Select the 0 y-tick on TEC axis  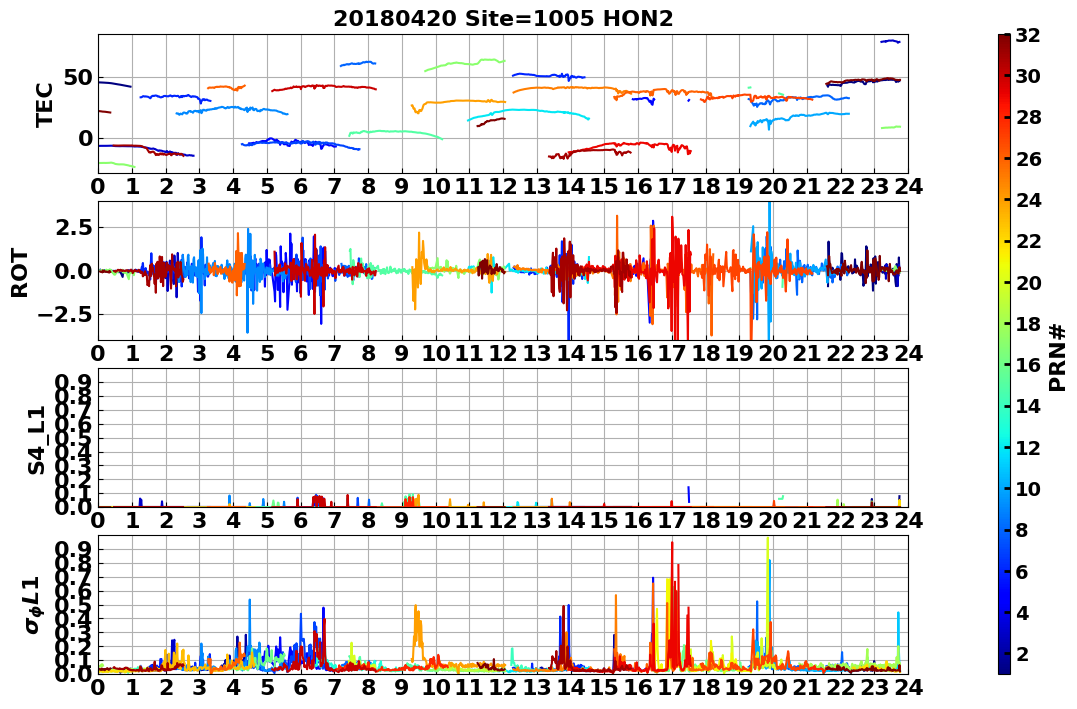coord(85,138)
